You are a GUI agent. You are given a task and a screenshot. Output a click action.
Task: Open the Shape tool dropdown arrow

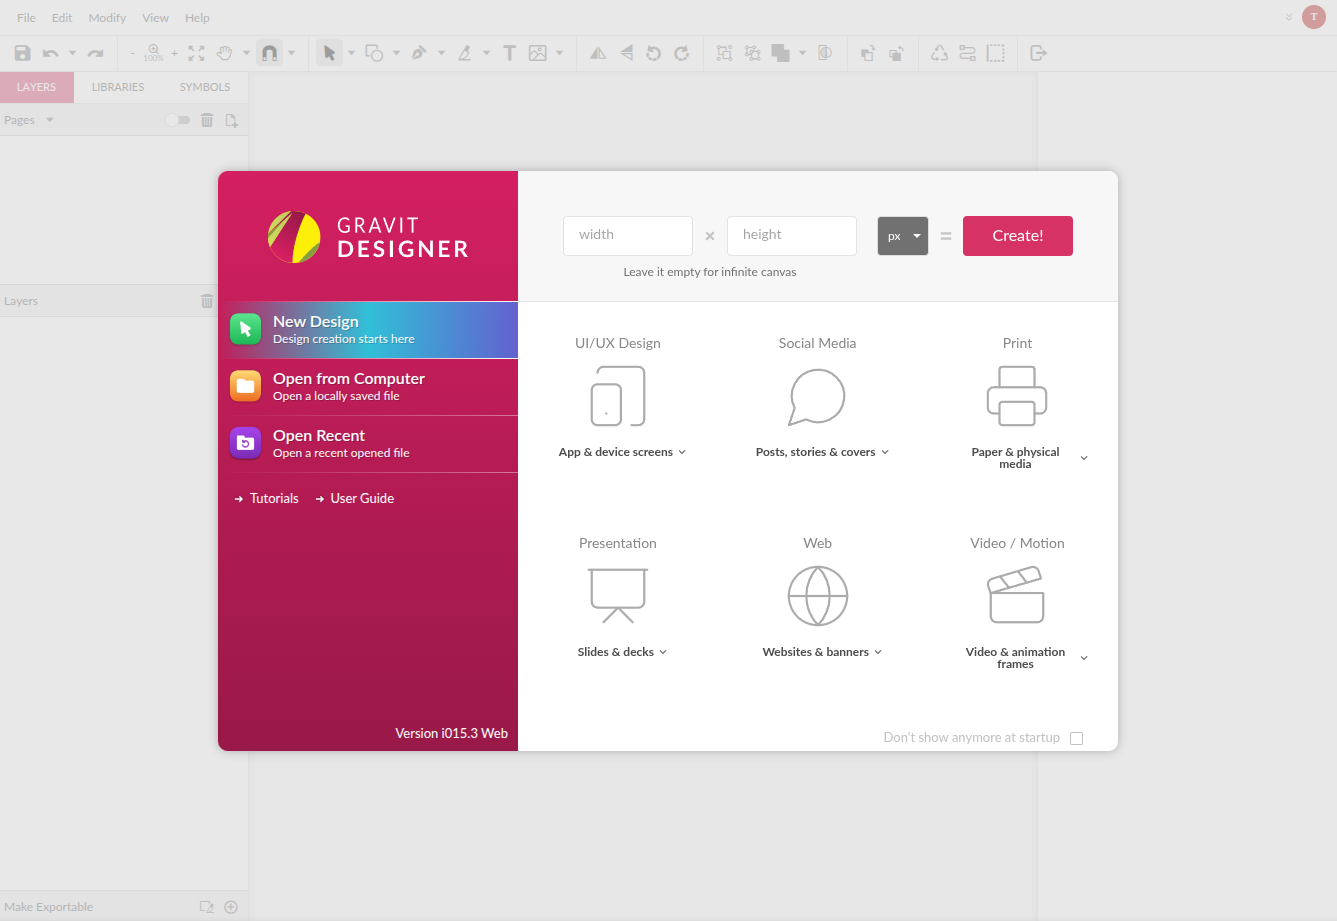[396, 53]
